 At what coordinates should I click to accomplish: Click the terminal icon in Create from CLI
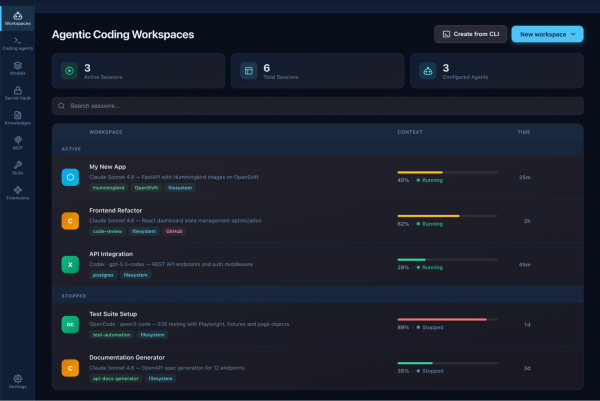coord(446,34)
